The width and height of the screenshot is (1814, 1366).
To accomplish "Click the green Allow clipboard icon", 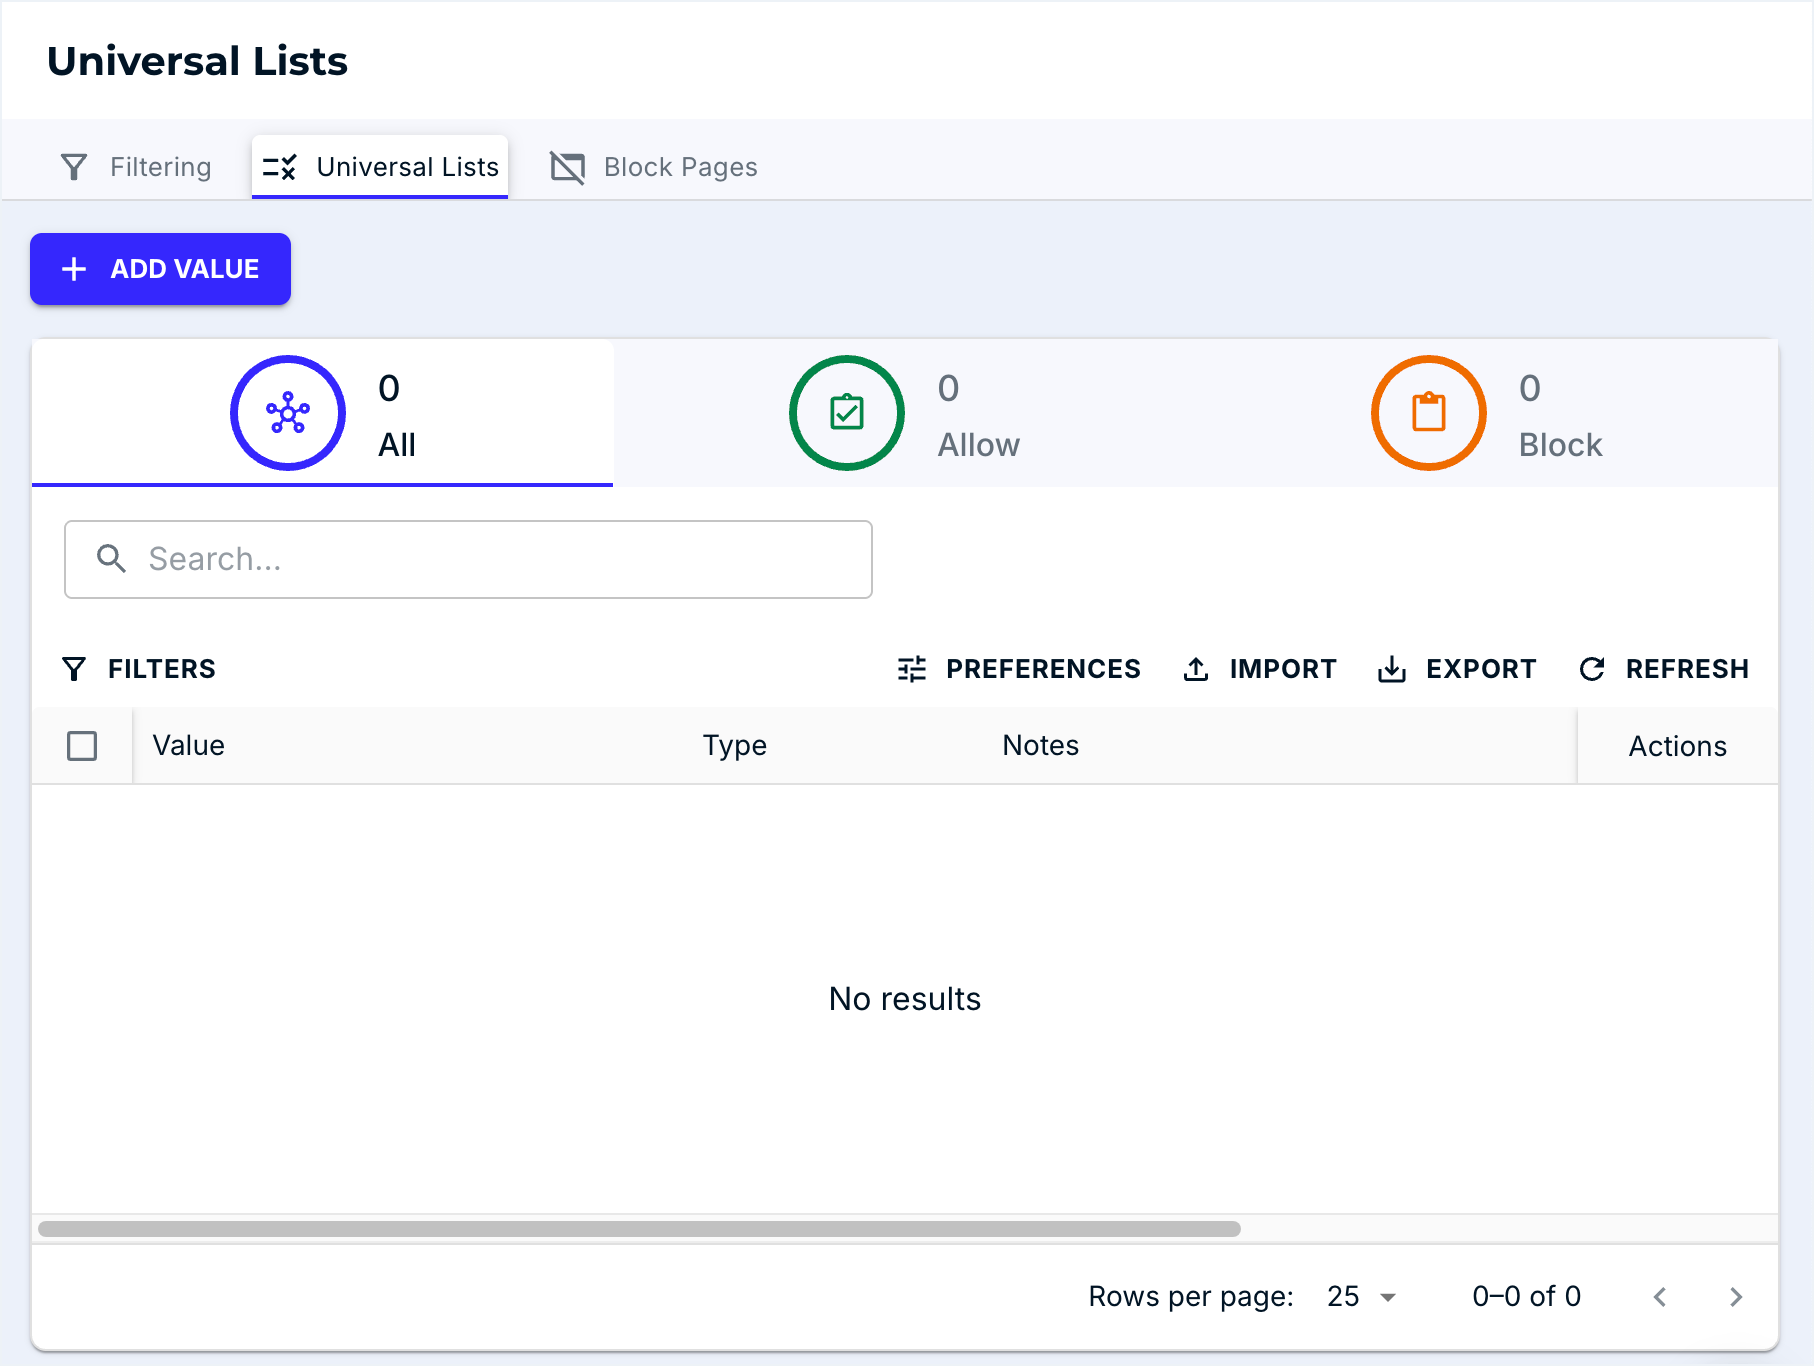I will [x=847, y=413].
